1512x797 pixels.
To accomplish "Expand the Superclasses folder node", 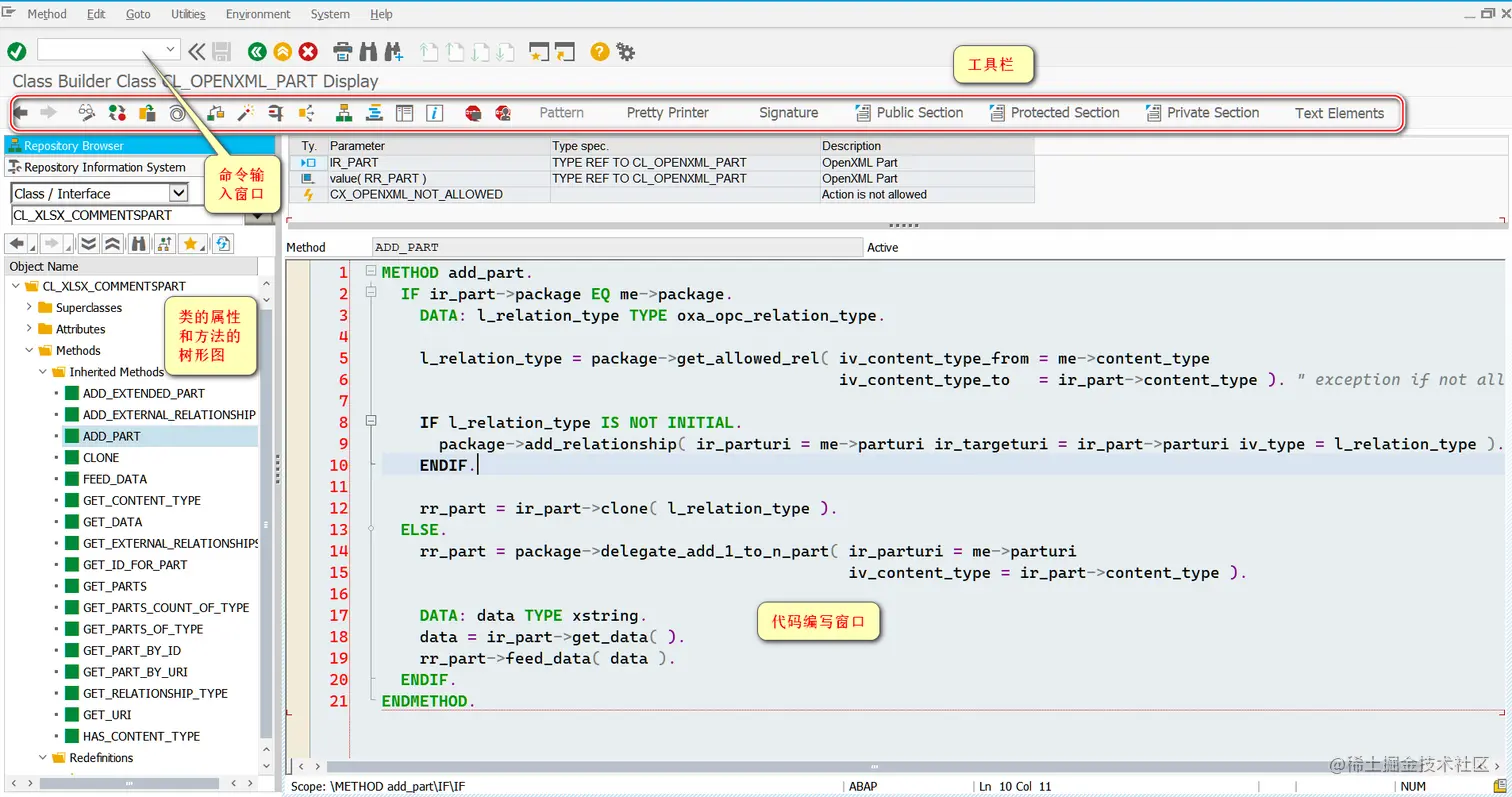I will 29,307.
